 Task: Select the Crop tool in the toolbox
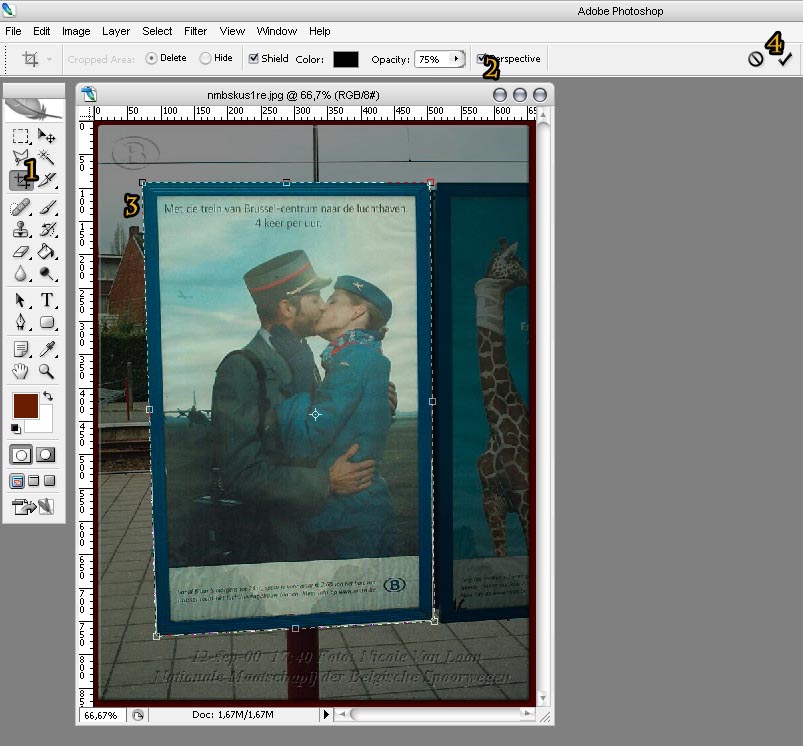21,180
